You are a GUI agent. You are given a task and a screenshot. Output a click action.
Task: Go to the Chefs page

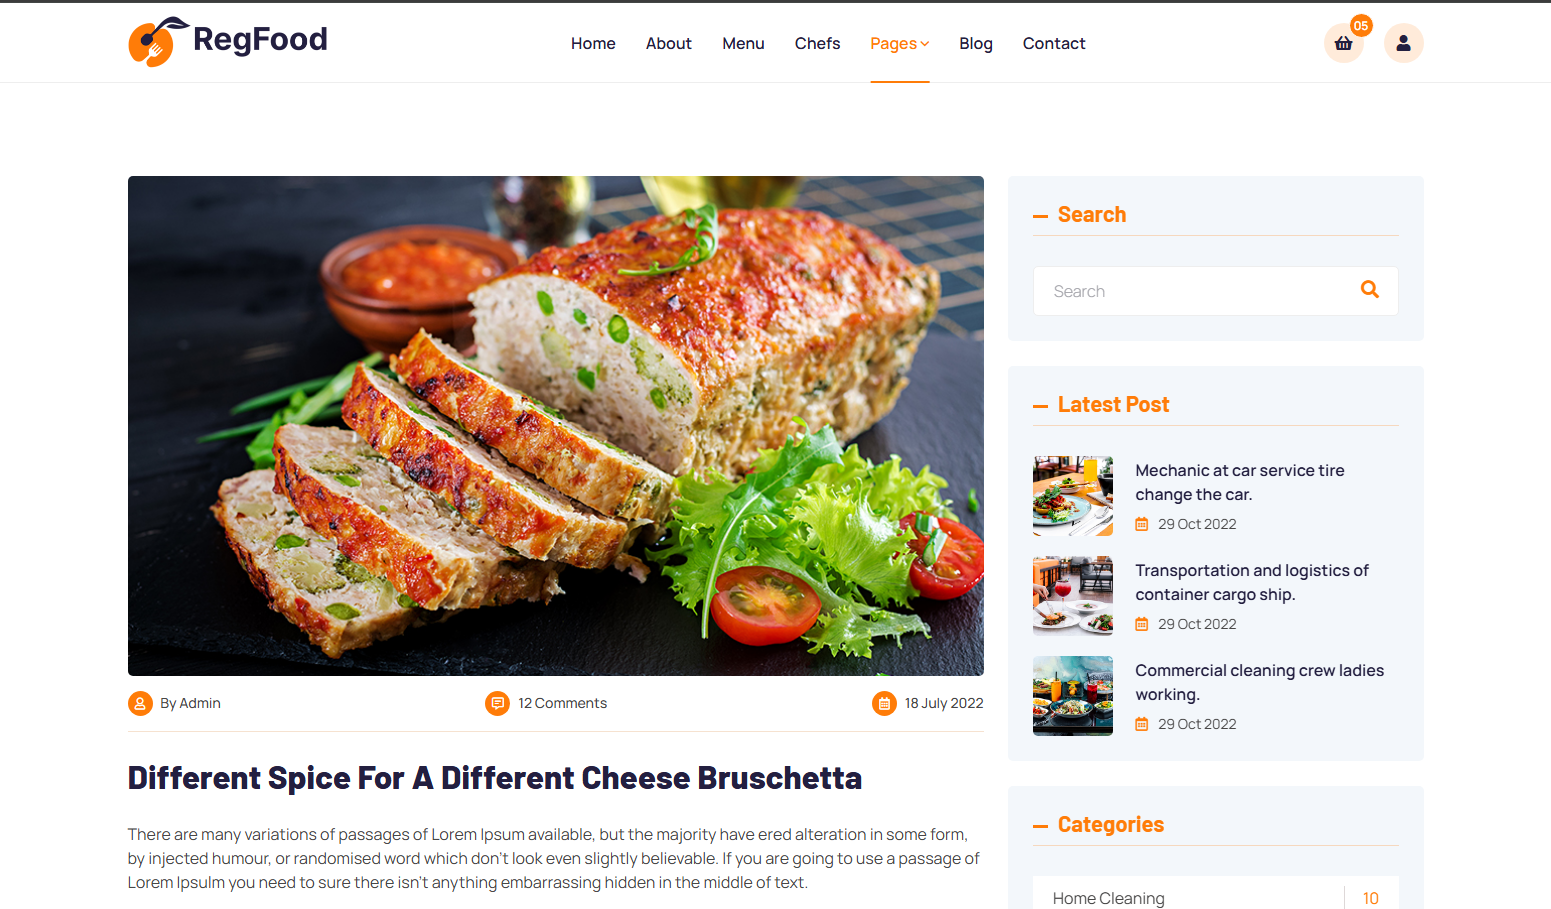pos(817,43)
